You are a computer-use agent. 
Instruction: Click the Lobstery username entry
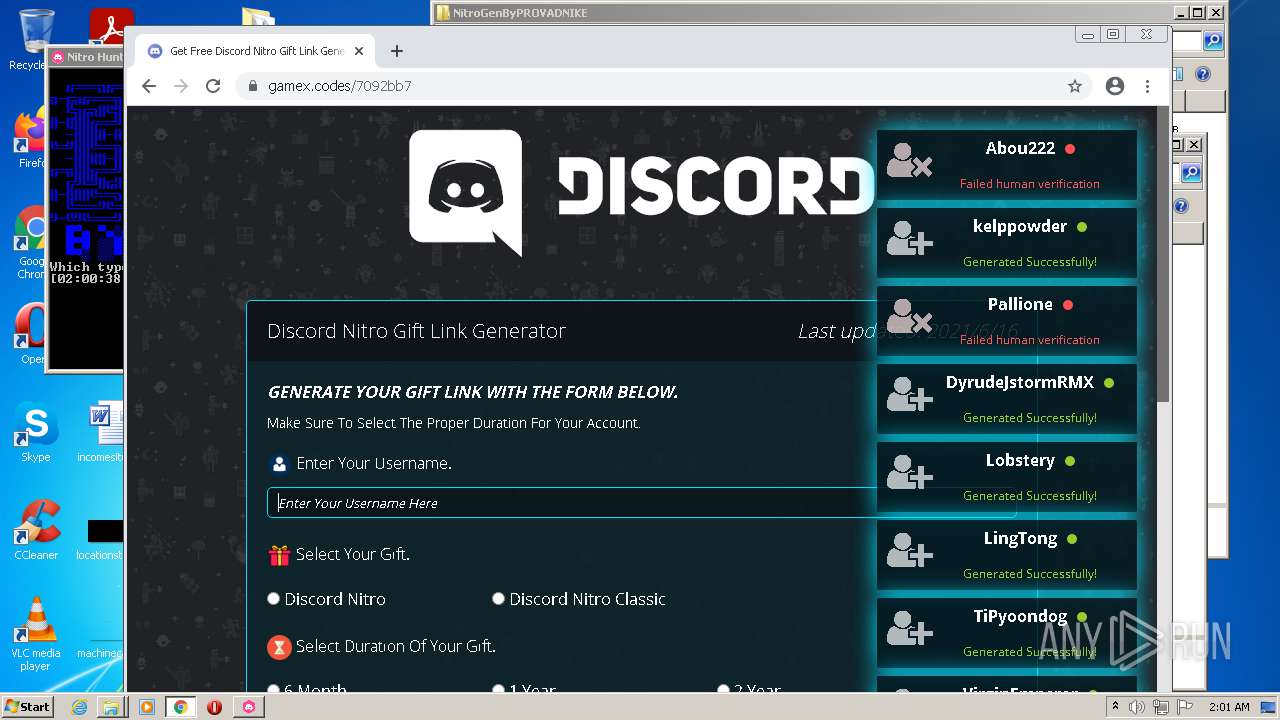point(1020,461)
